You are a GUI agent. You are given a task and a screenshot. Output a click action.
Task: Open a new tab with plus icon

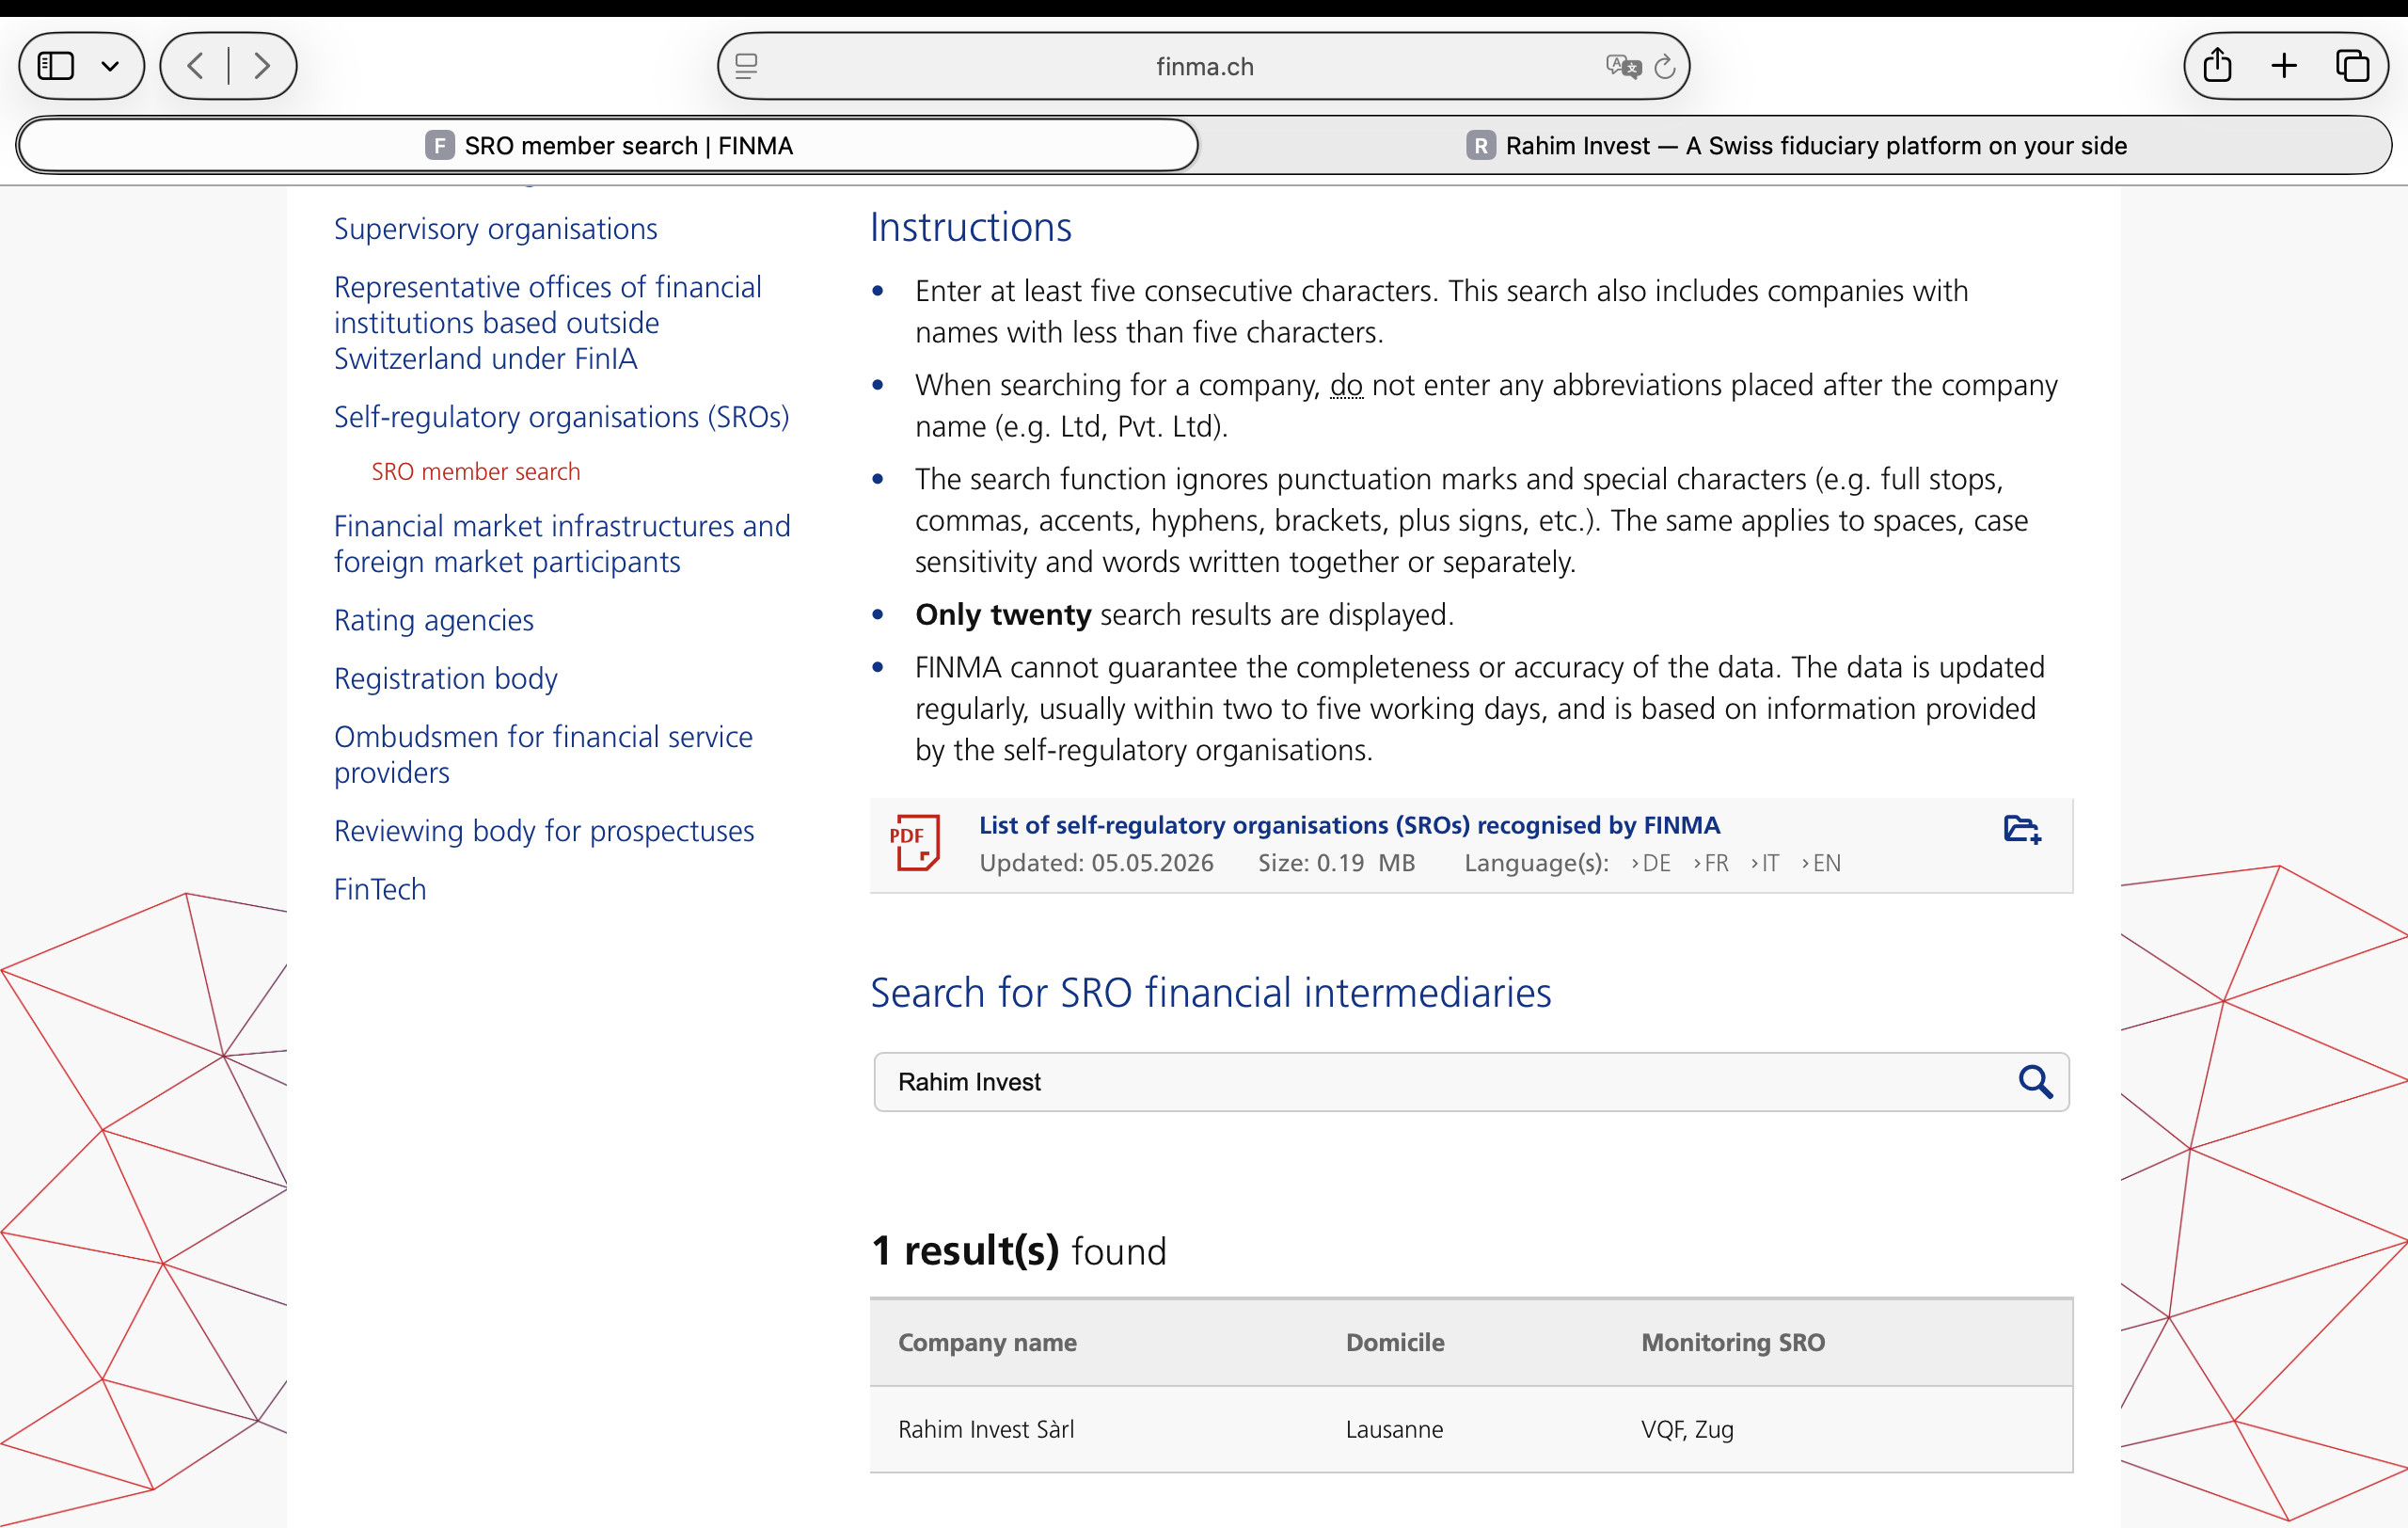coord(2284,66)
